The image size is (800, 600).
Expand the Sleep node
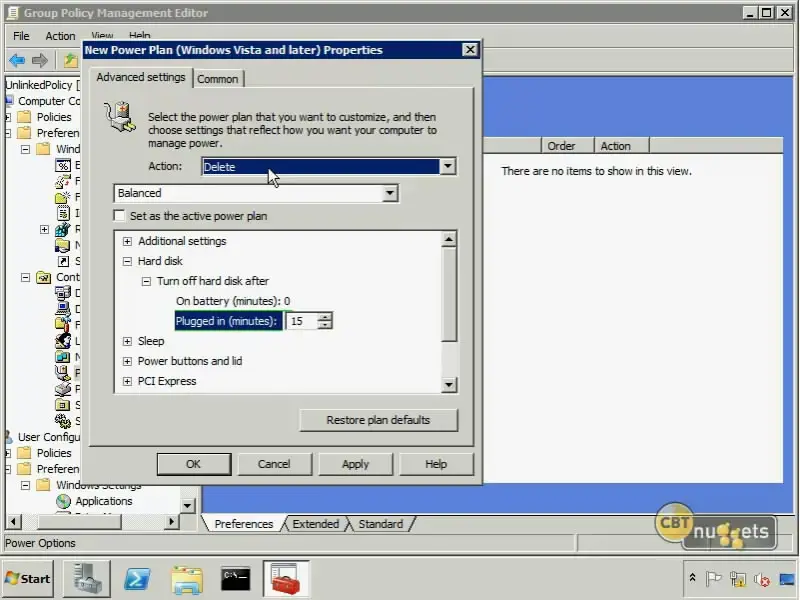(x=128, y=341)
